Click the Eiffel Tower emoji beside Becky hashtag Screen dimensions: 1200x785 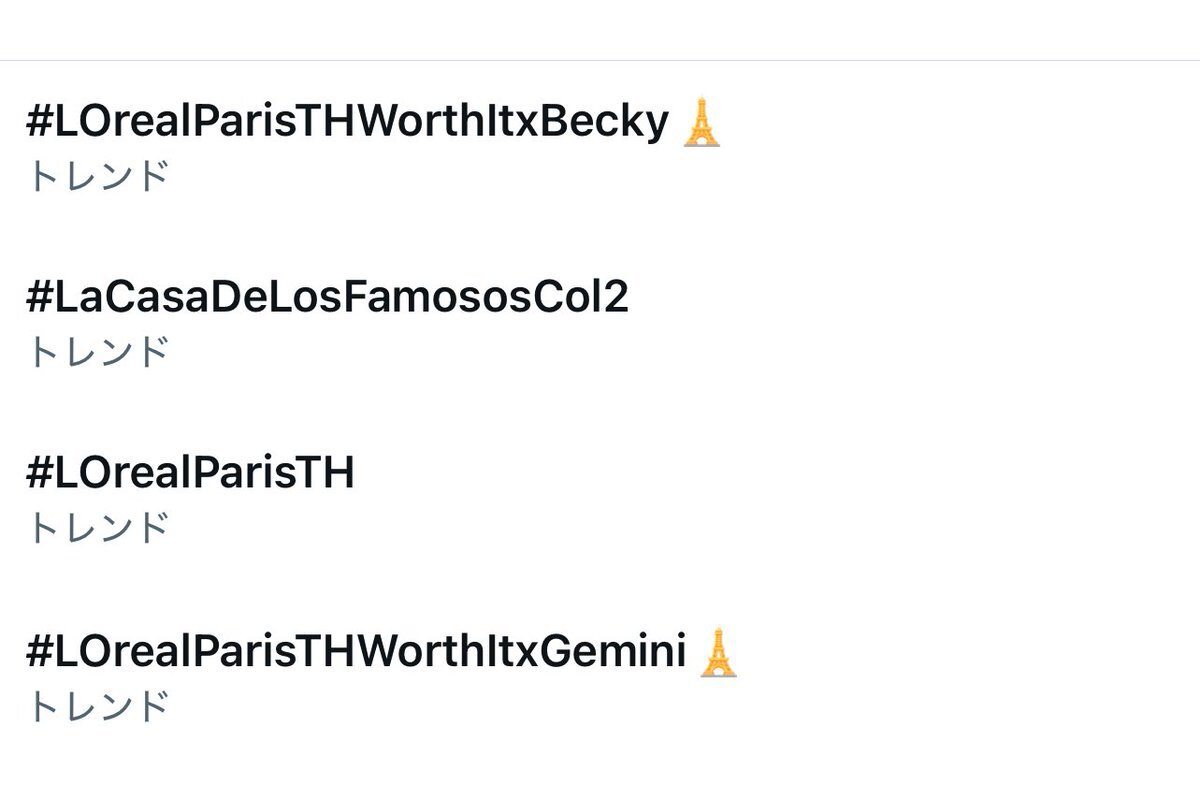point(701,122)
